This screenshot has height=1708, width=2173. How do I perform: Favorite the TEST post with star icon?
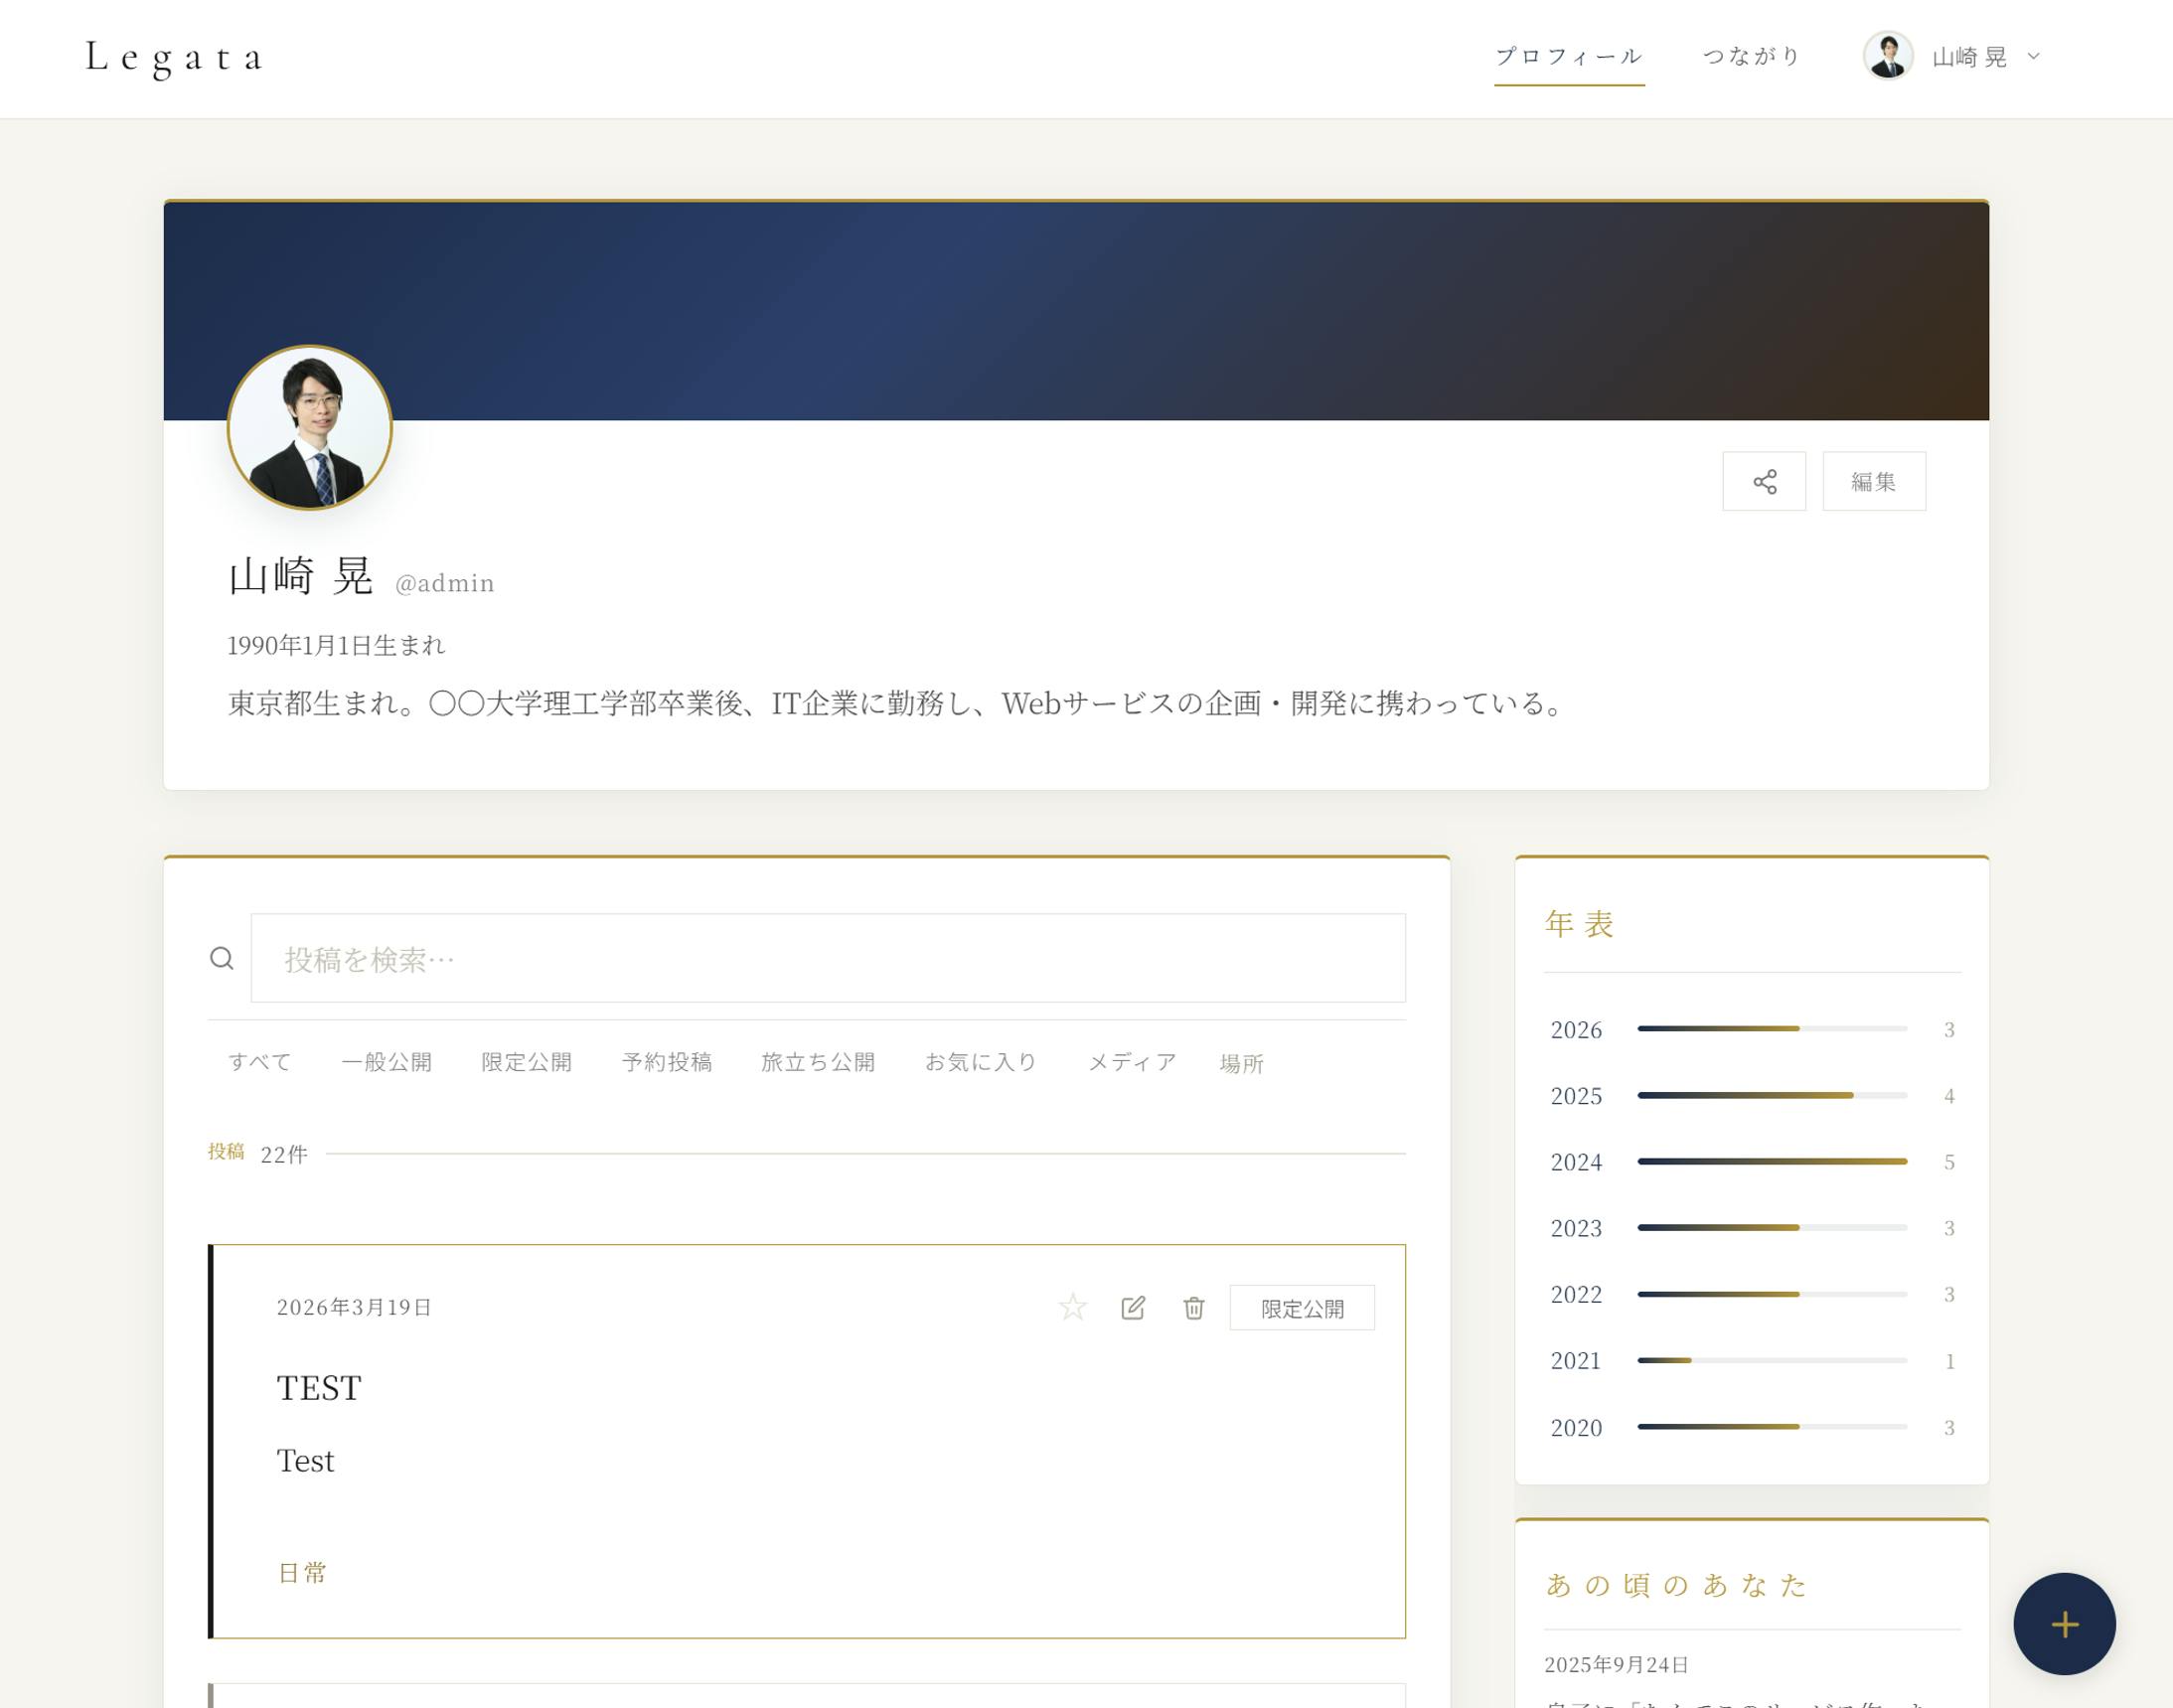point(1072,1307)
